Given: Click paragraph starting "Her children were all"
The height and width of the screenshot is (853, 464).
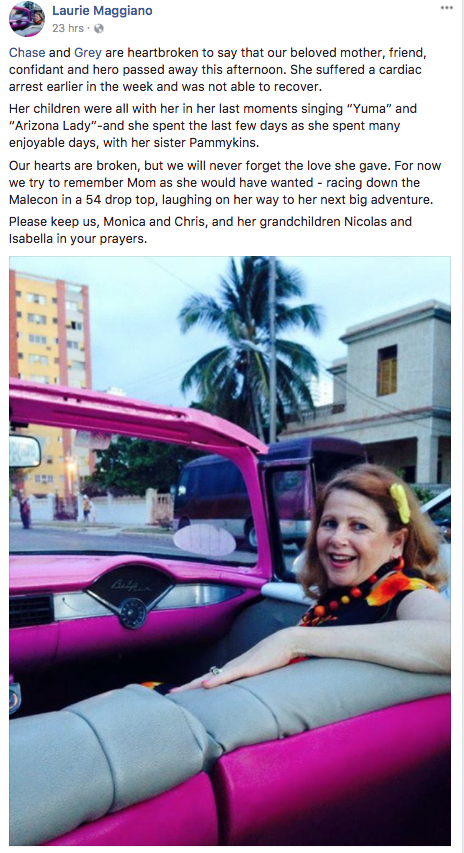Looking at the screenshot, I should pos(213,126).
